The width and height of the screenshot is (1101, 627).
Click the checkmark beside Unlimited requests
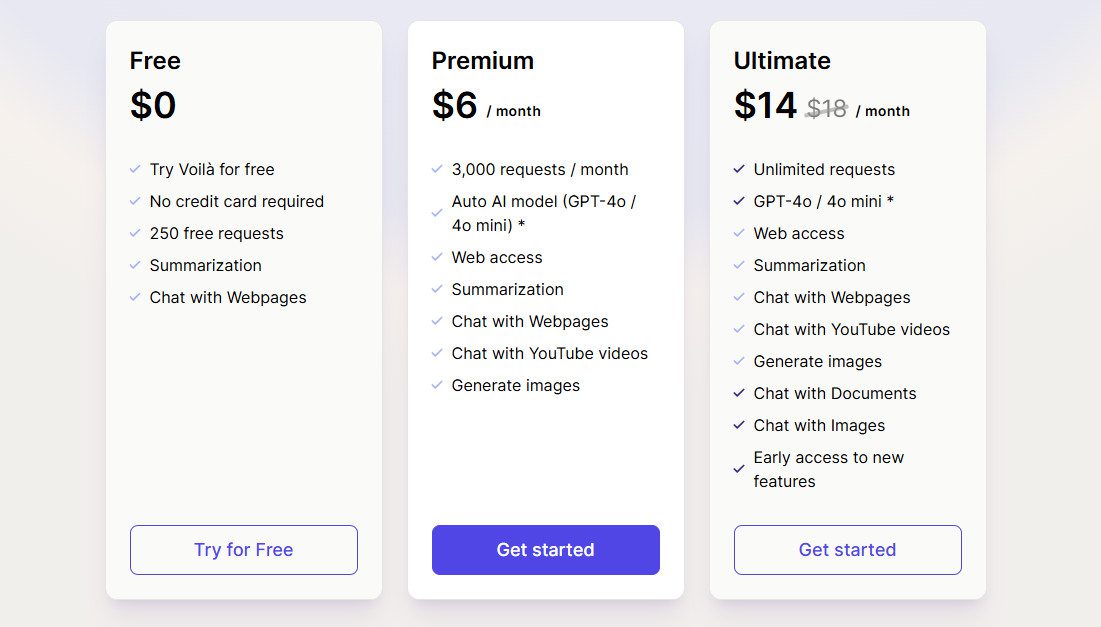point(739,169)
